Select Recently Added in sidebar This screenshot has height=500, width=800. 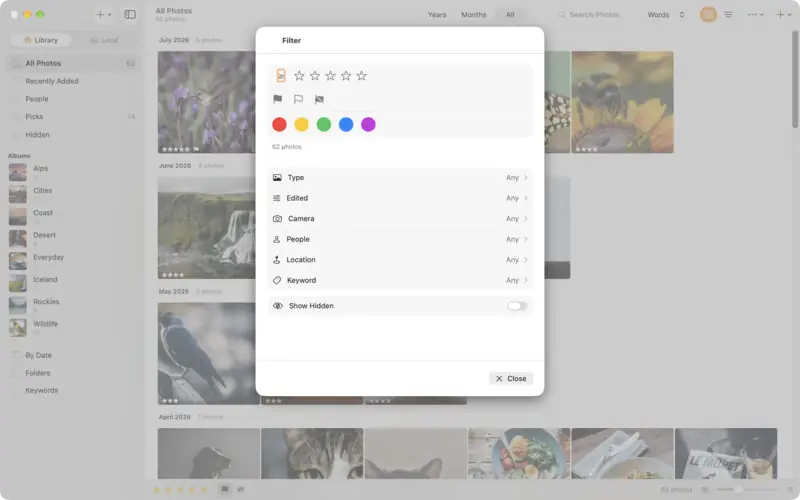[x=73, y=81]
